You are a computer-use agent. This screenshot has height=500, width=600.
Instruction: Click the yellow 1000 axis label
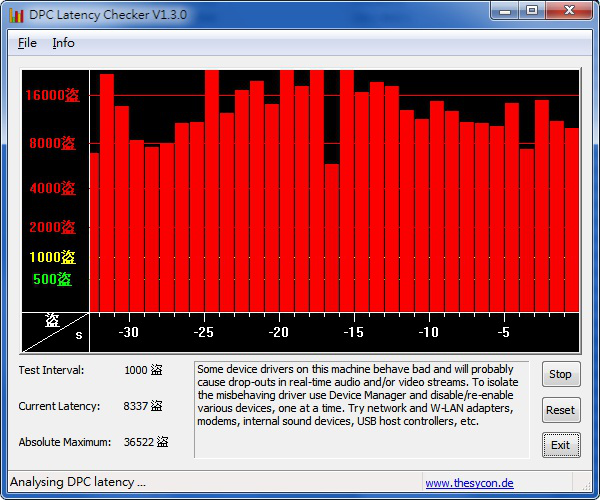click(52, 257)
